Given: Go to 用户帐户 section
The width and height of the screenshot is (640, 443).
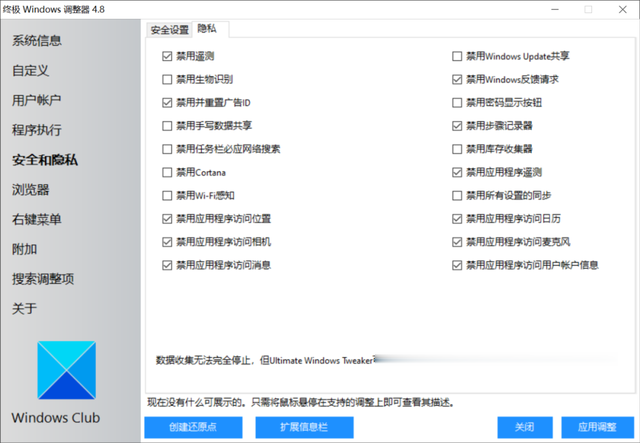Looking at the screenshot, I should tap(37, 100).
